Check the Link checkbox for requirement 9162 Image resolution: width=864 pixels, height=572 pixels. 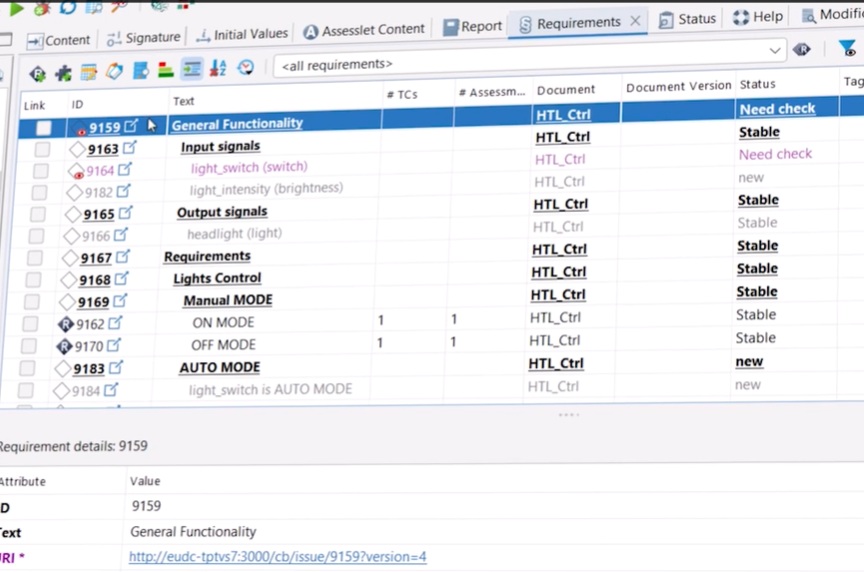[30, 323]
